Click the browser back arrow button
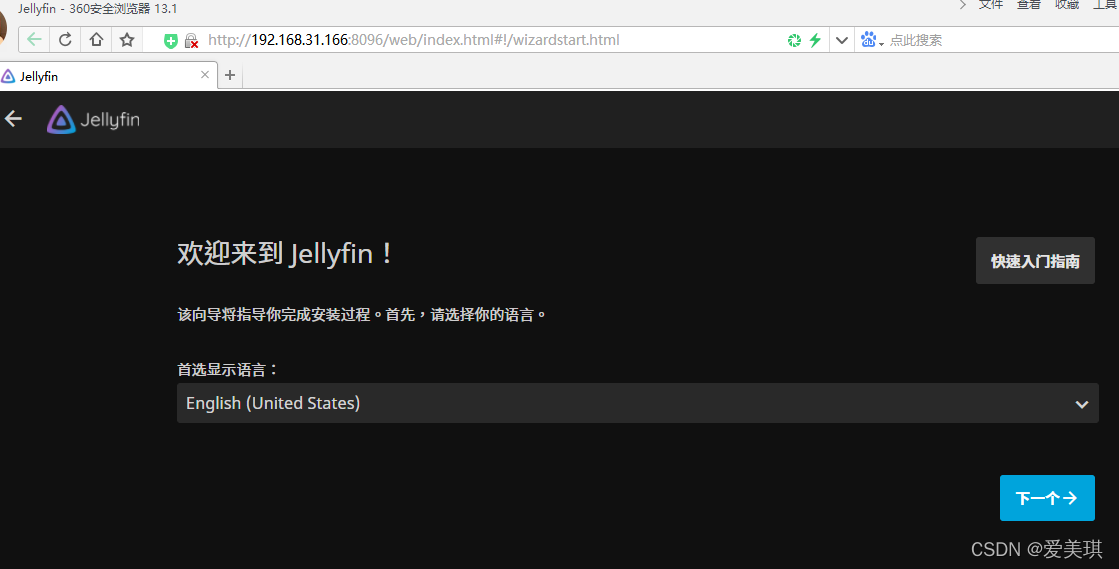 click(34, 40)
